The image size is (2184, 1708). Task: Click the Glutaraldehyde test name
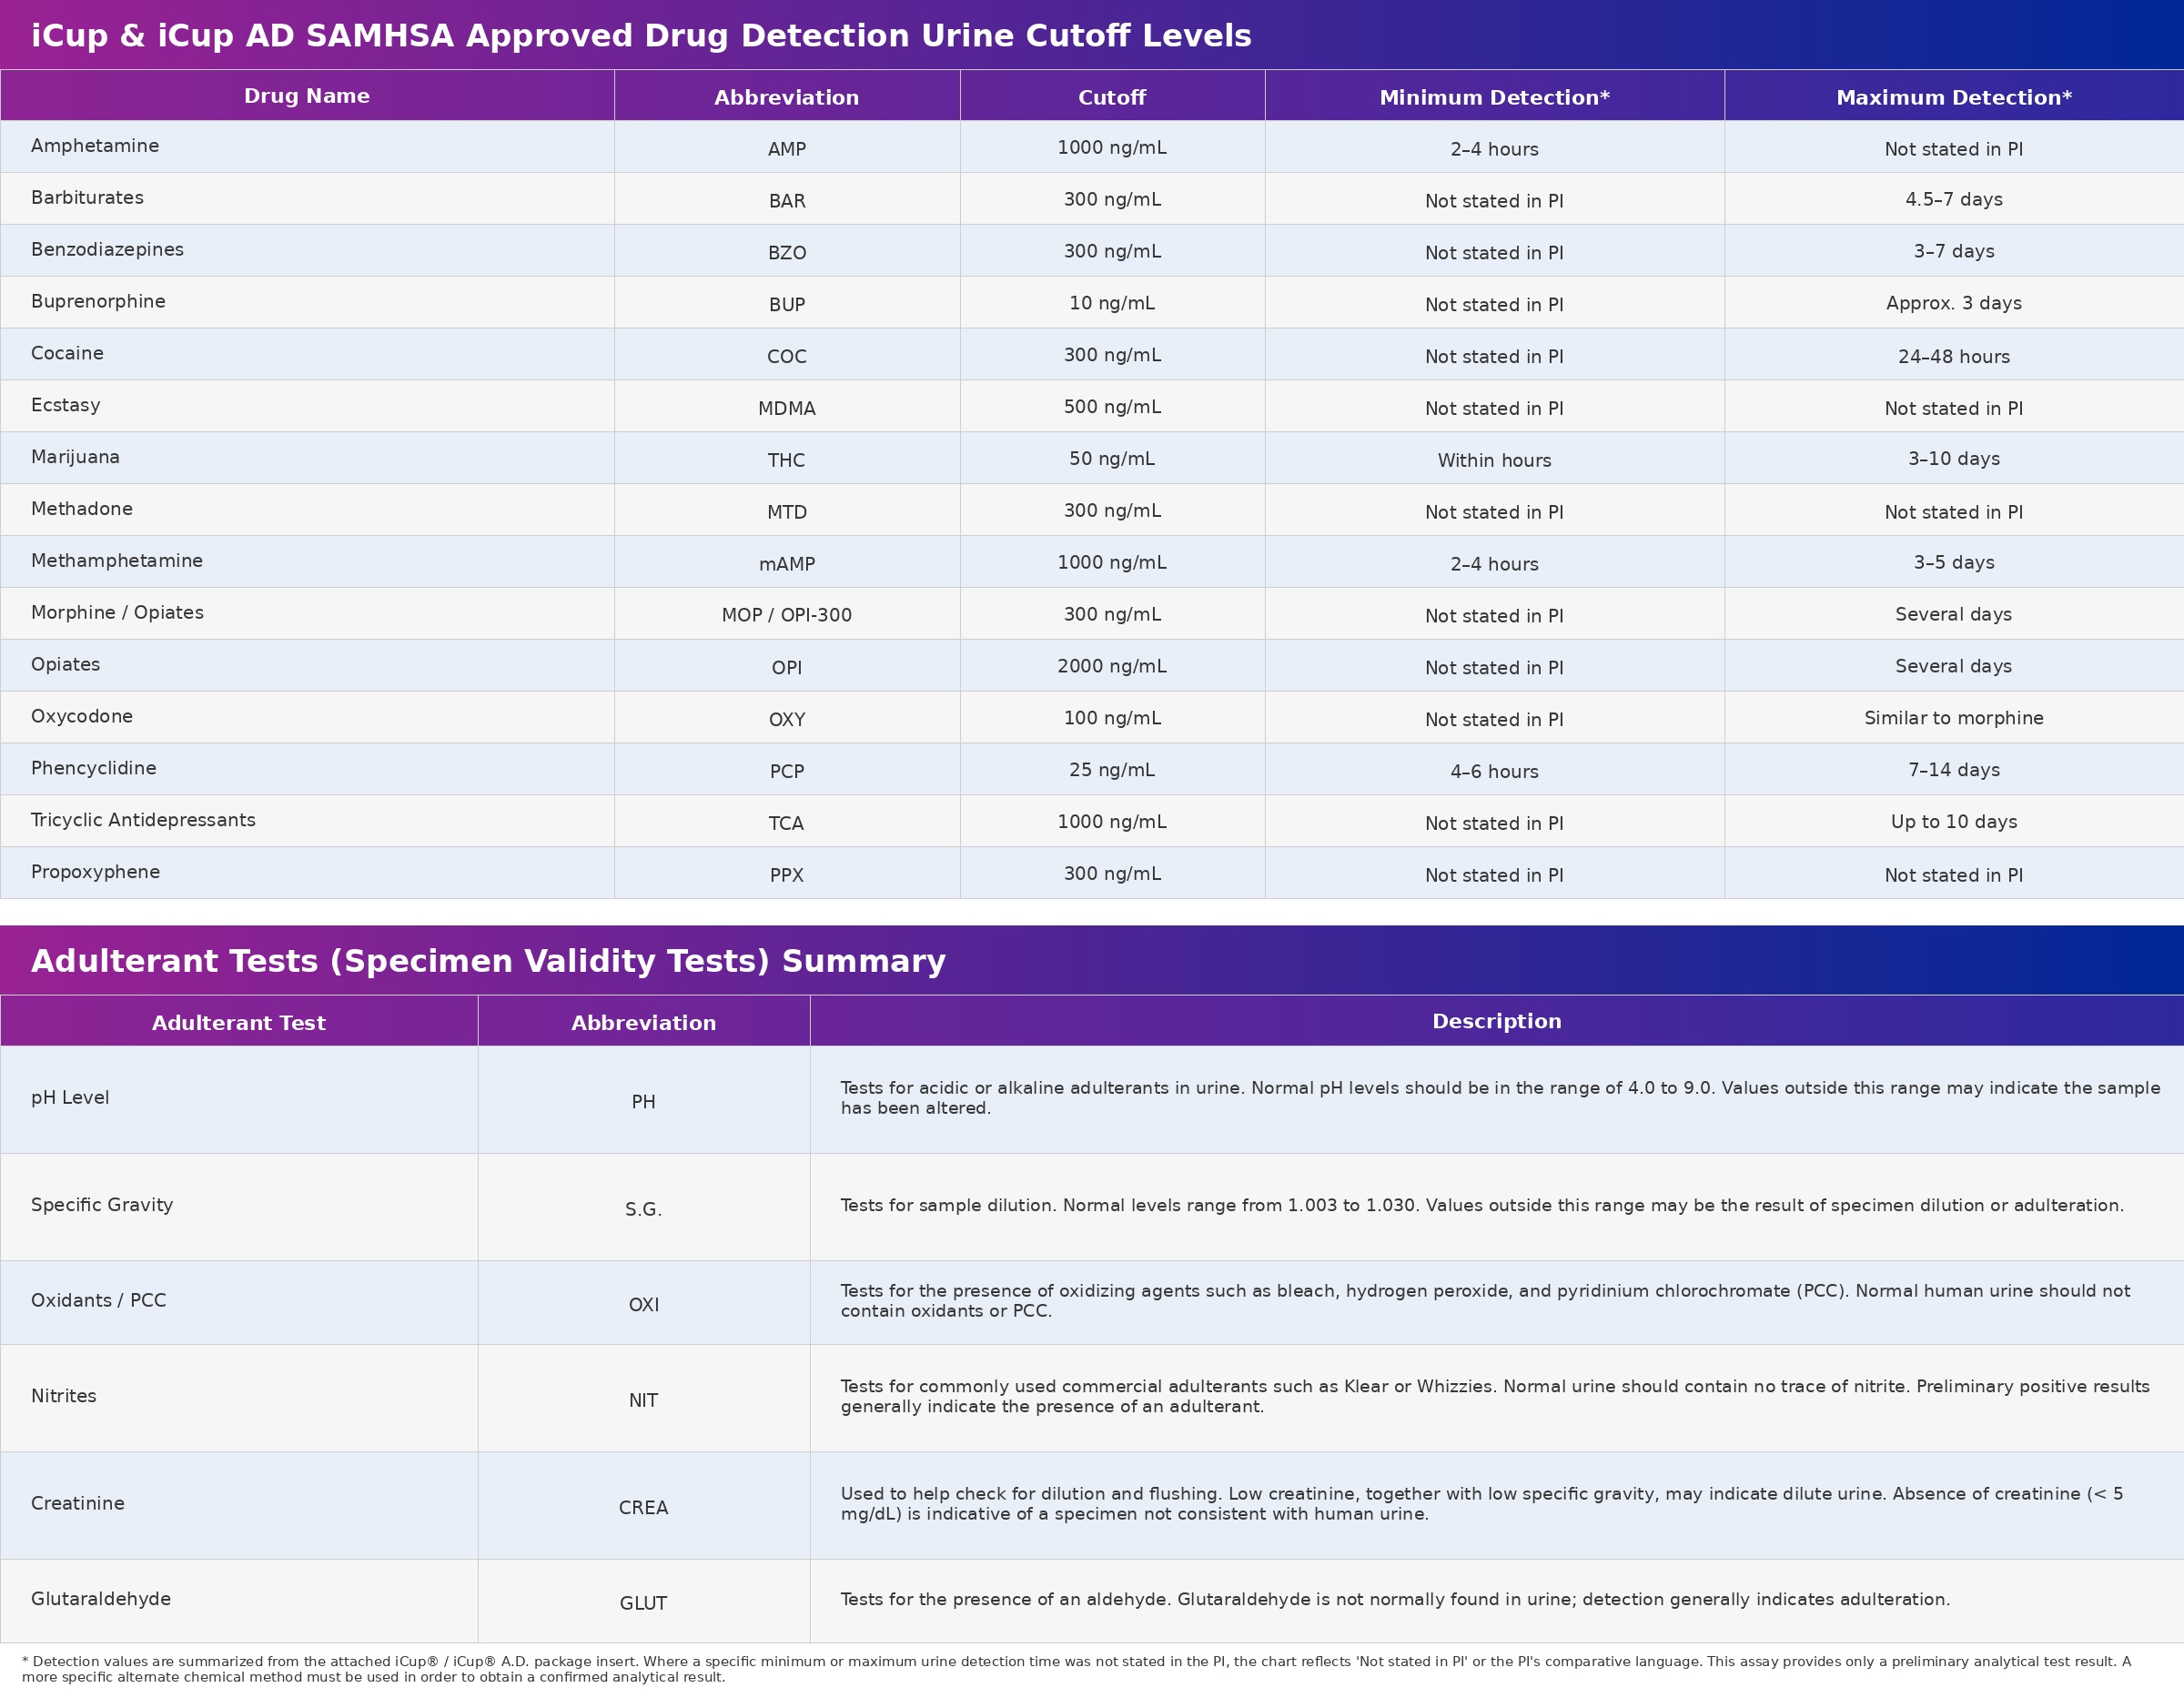pos(101,1599)
